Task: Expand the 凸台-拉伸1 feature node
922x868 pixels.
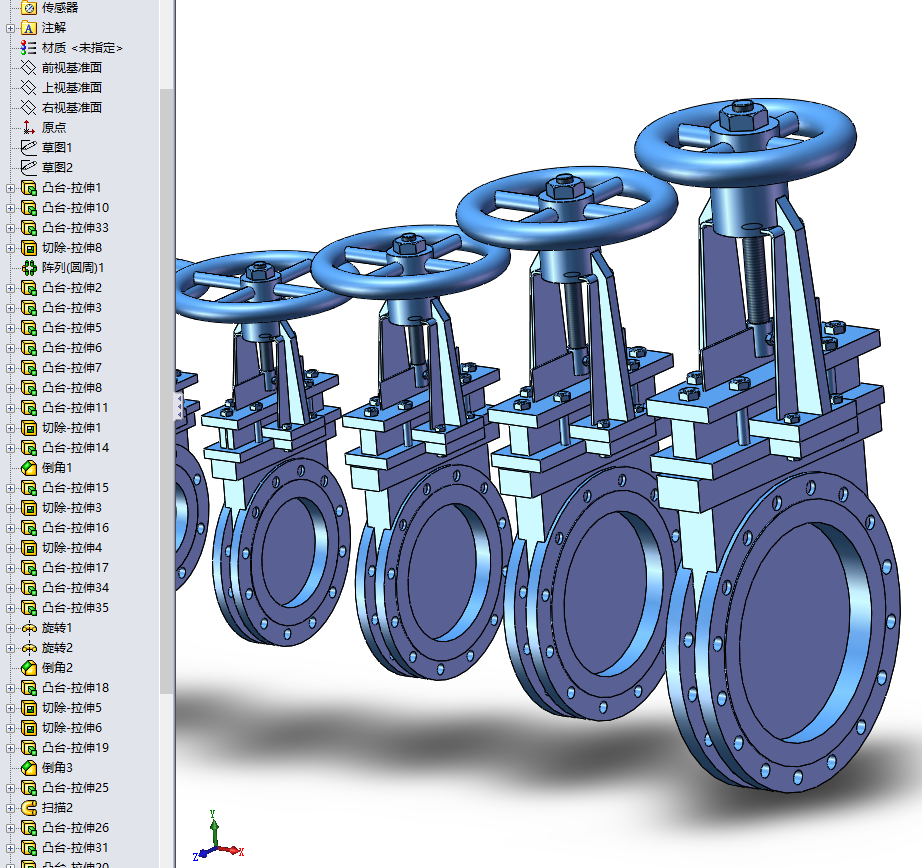Action: tap(10, 188)
